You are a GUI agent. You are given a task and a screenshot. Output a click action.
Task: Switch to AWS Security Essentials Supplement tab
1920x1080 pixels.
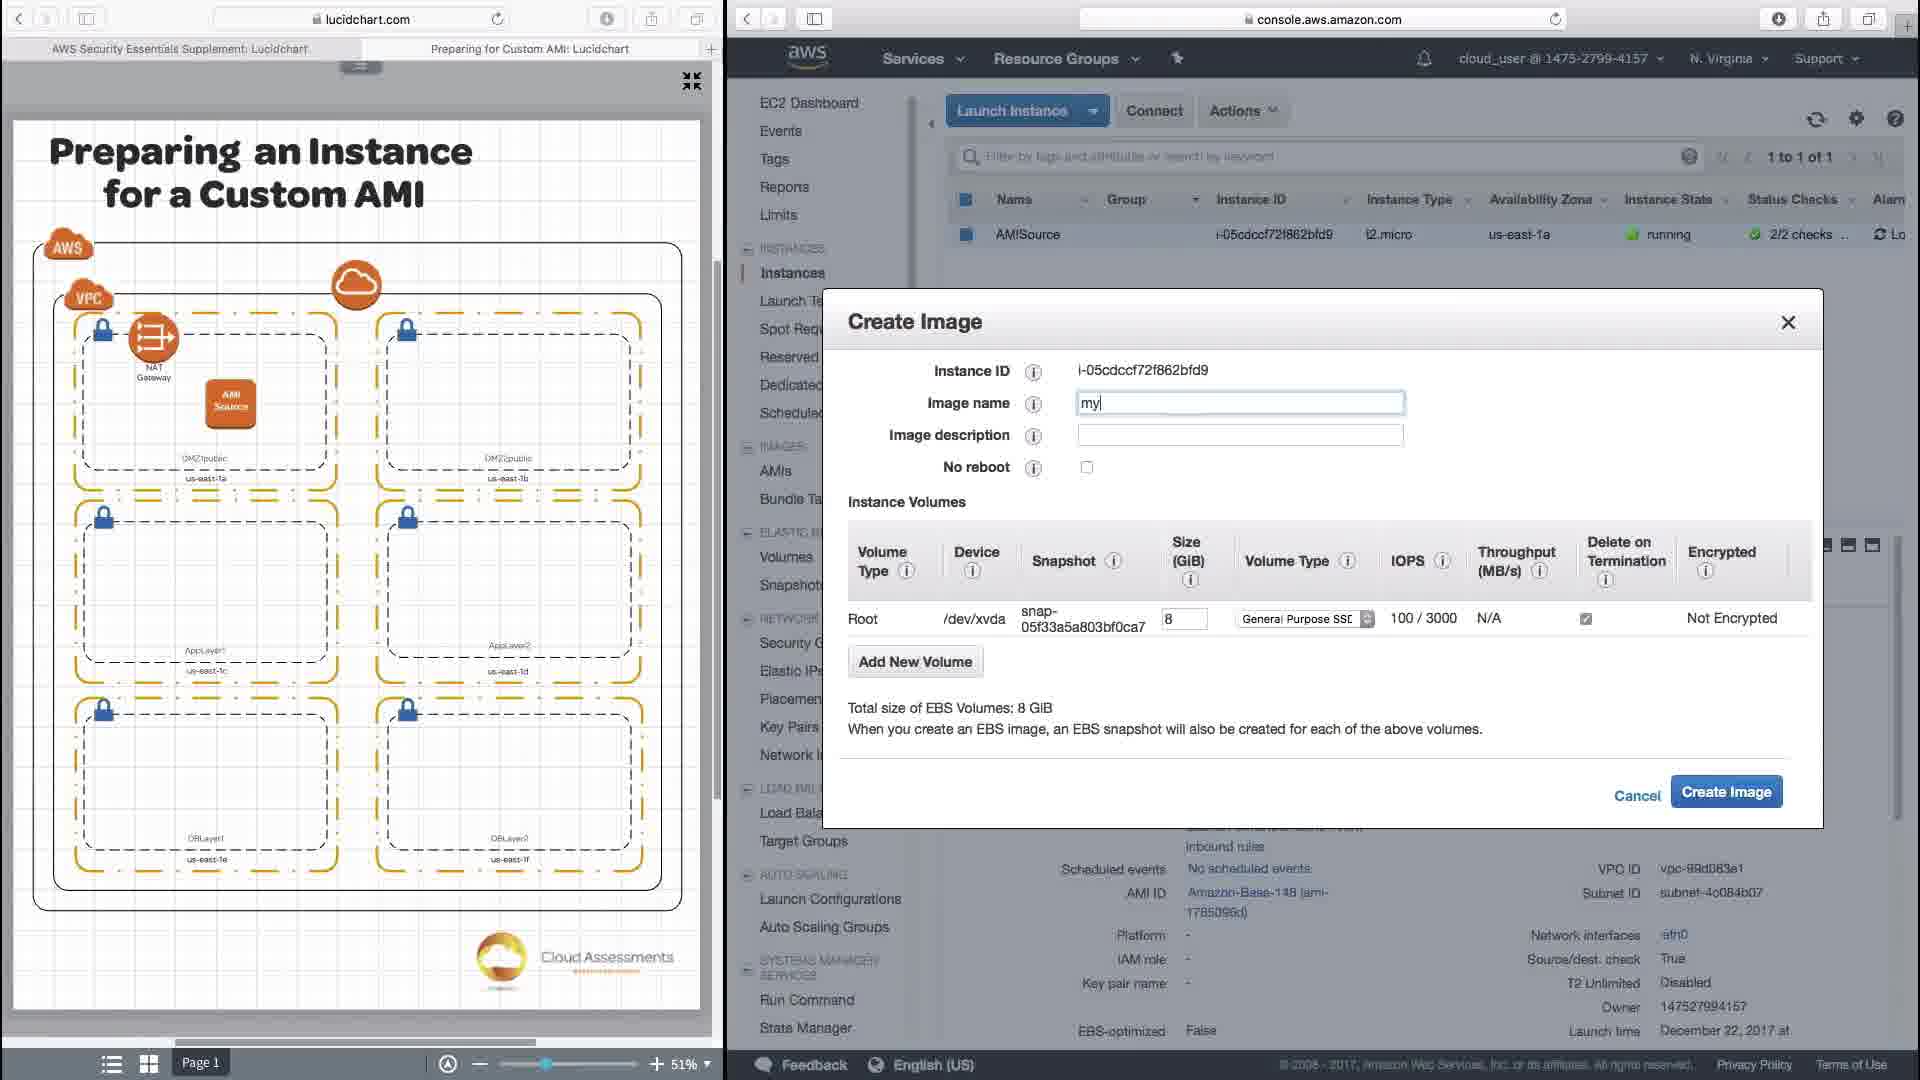click(180, 48)
